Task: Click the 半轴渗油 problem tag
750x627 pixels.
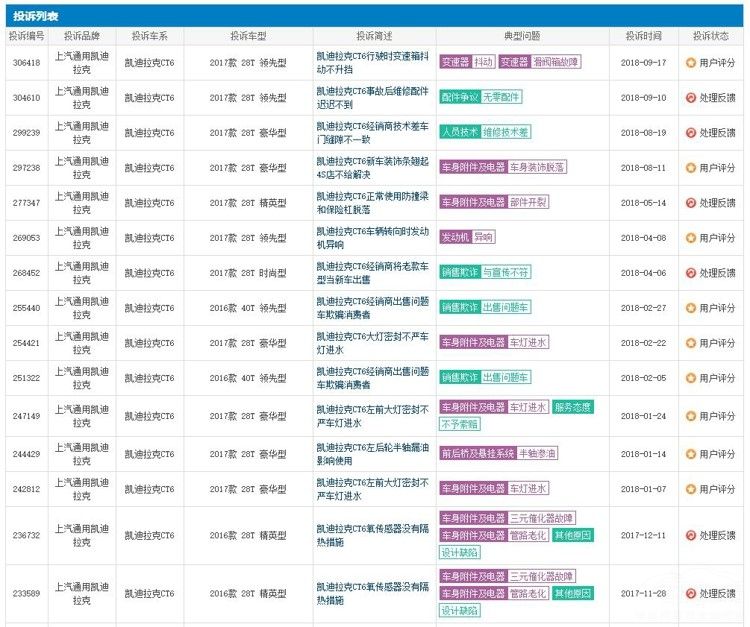Action: 538,453
